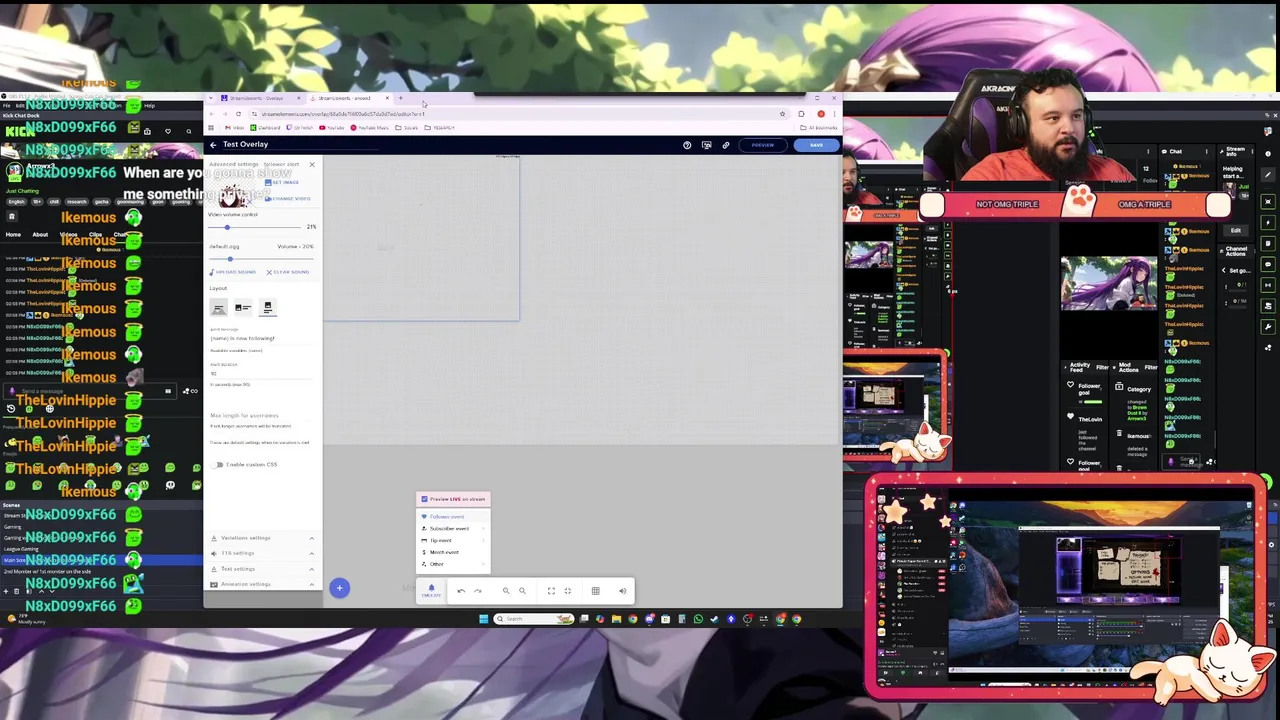Viewport: 1280px width, 720px height.
Task: Click NOT OMG TRIPLE poll option
Action: click(1007, 204)
